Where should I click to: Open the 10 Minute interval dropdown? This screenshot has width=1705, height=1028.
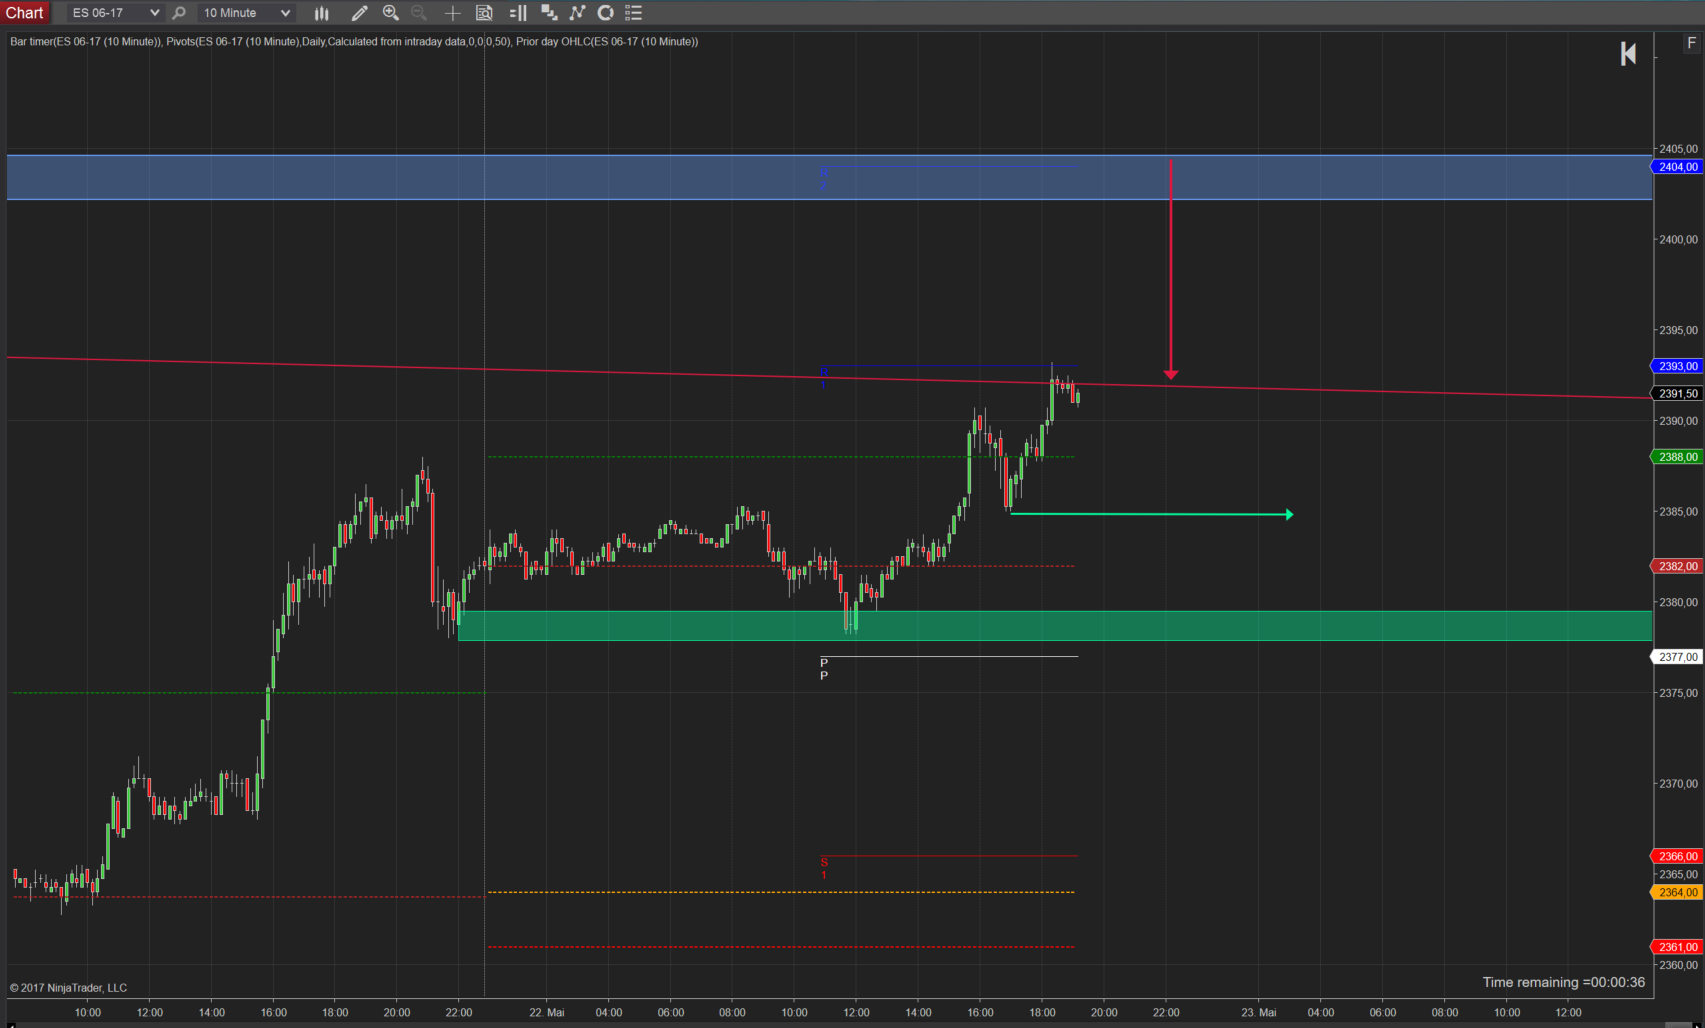pyautogui.click(x=246, y=13)
